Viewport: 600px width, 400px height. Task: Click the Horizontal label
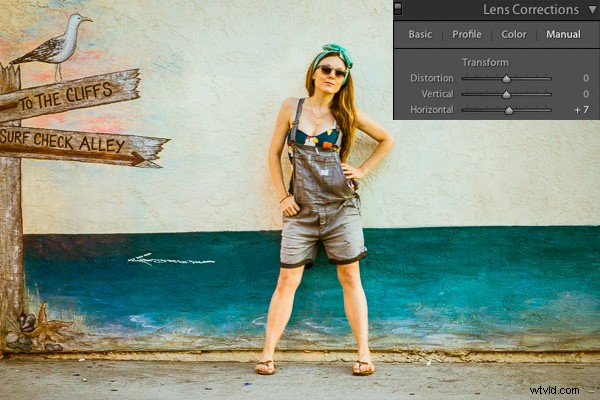coord(432,110)
